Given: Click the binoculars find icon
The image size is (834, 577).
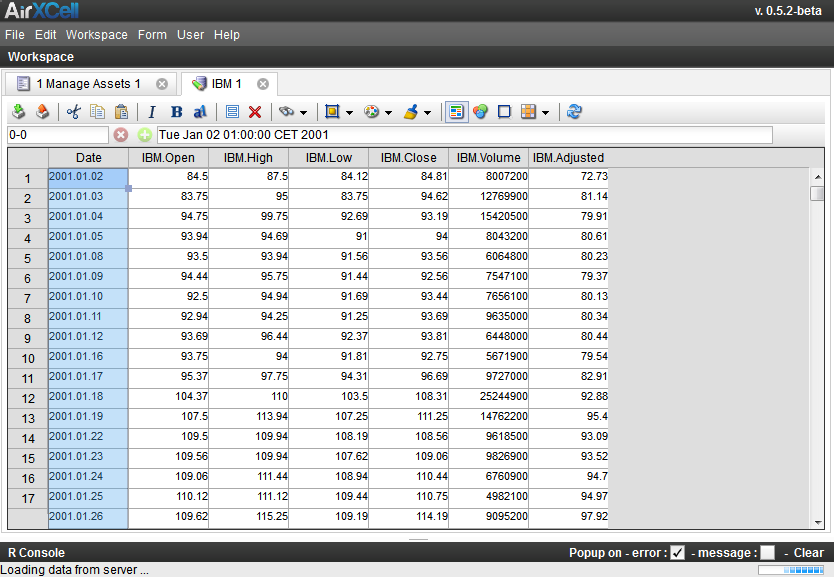Looking at the screenshot, I should coord(287,112).
